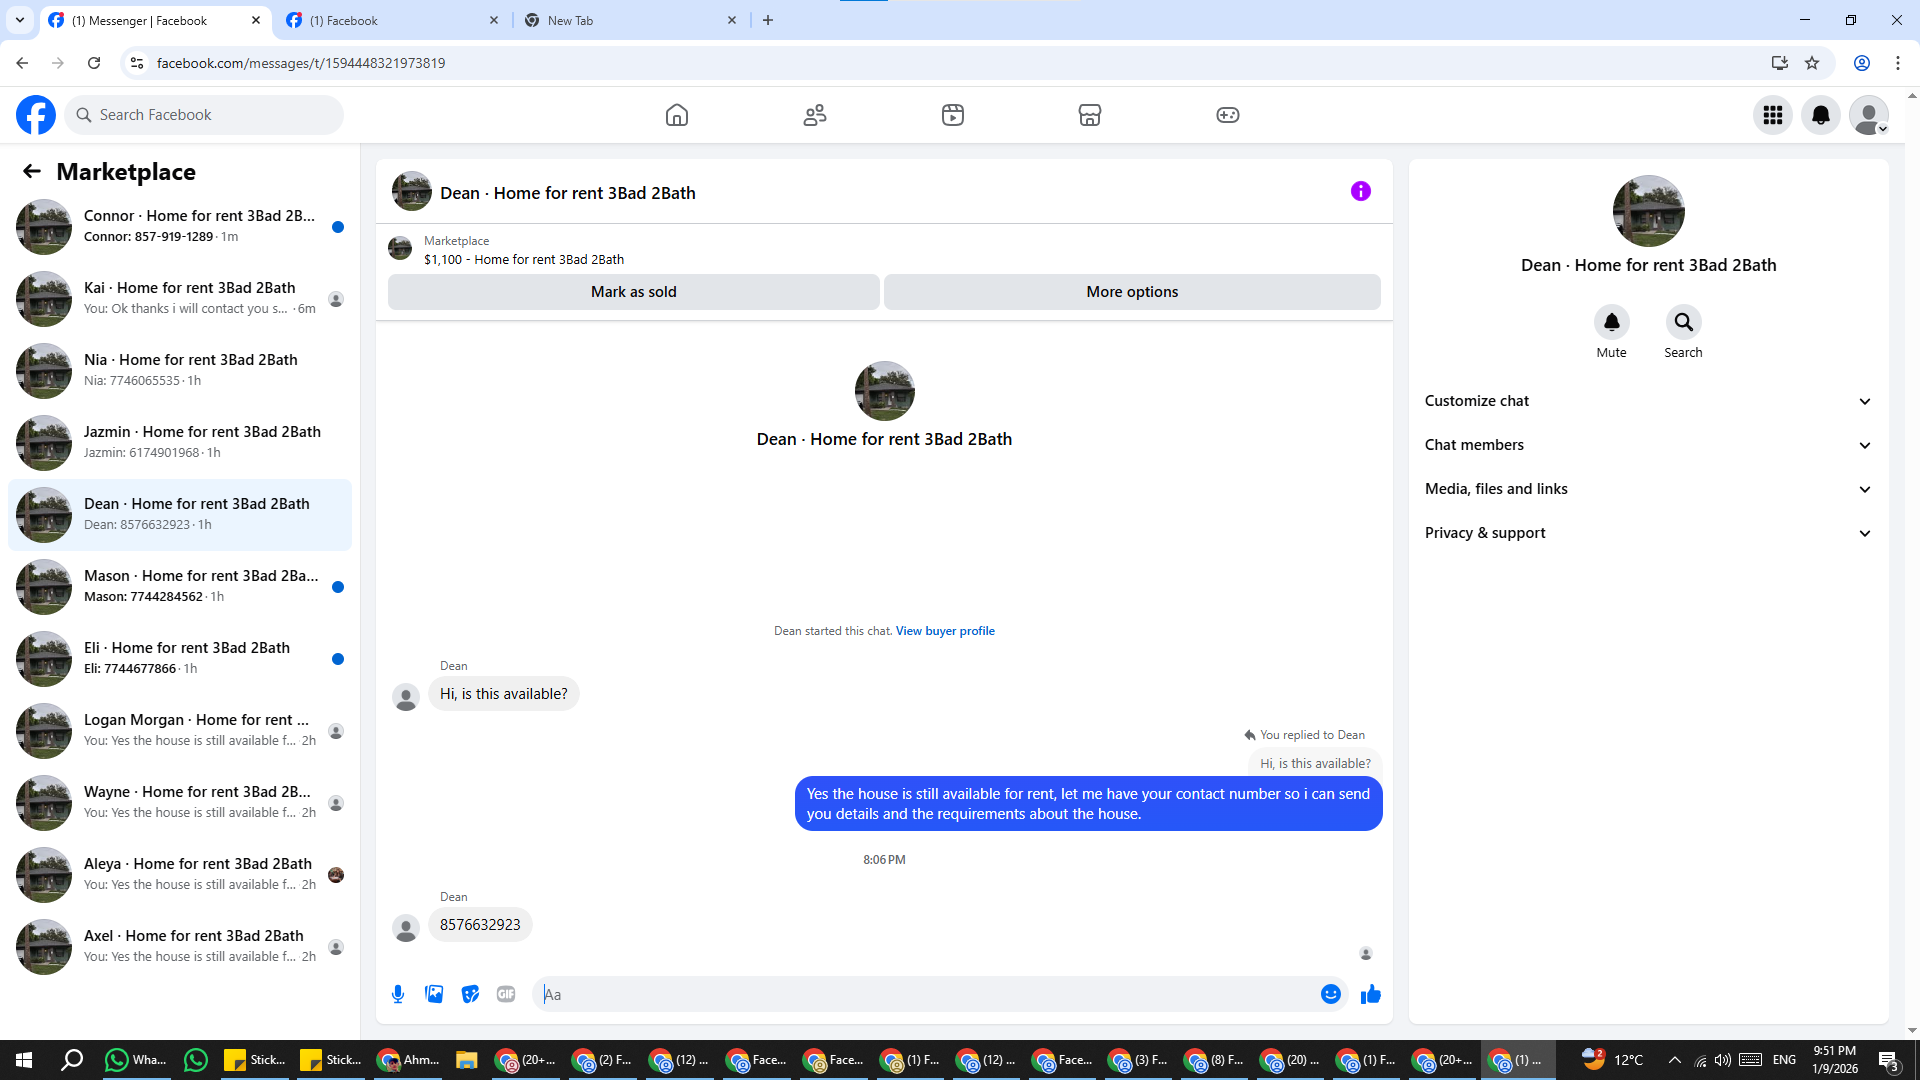Open the emoji picker in message box
The height and width of the screenshot is (1080, 1920).
pyautogui.click(x=1330, y=994)
